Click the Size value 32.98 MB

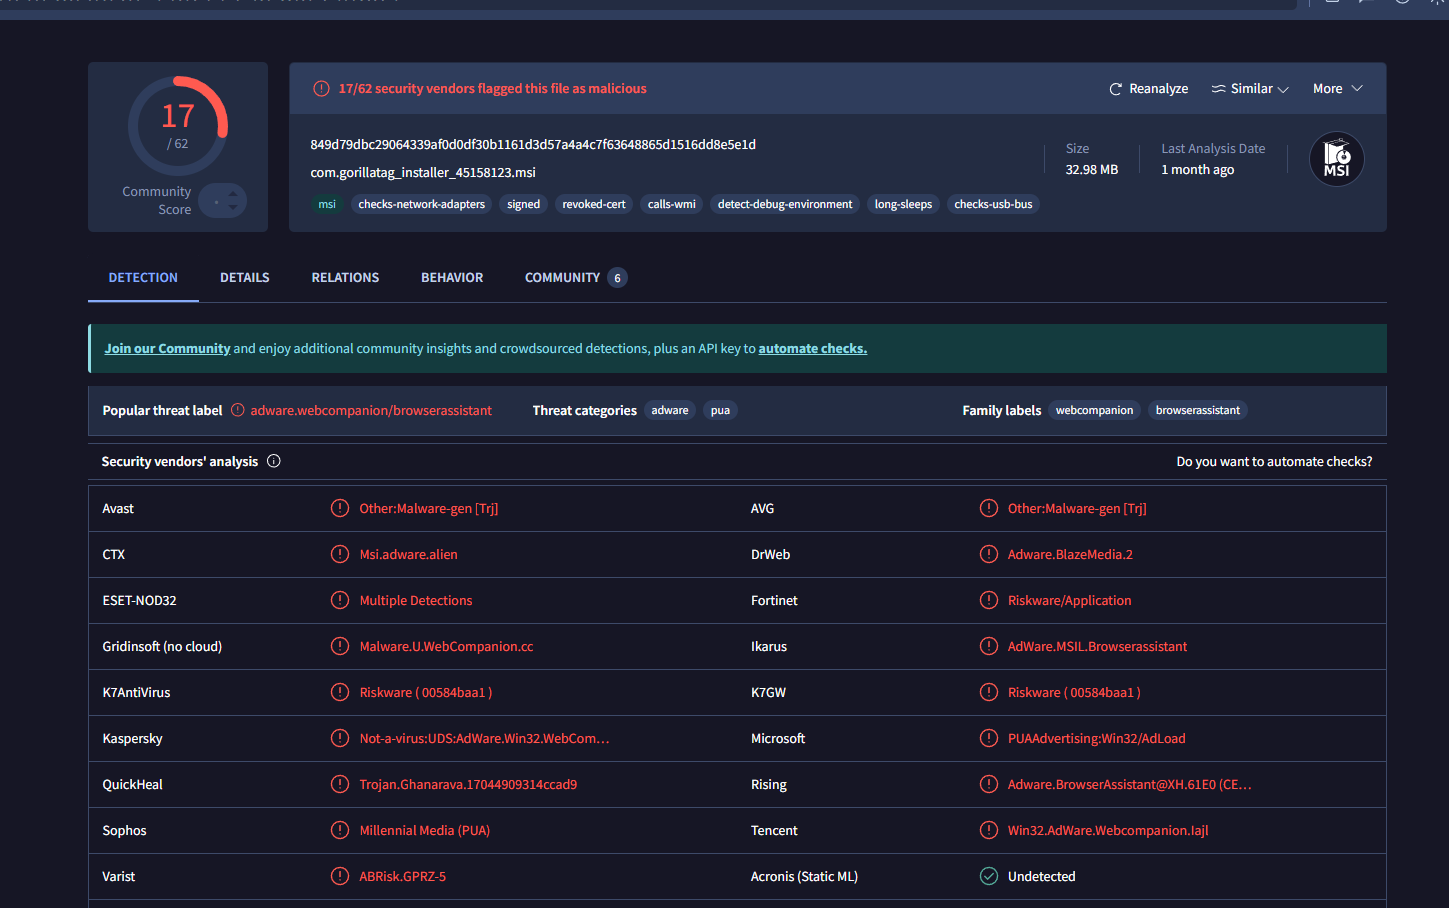point(1091,170)
